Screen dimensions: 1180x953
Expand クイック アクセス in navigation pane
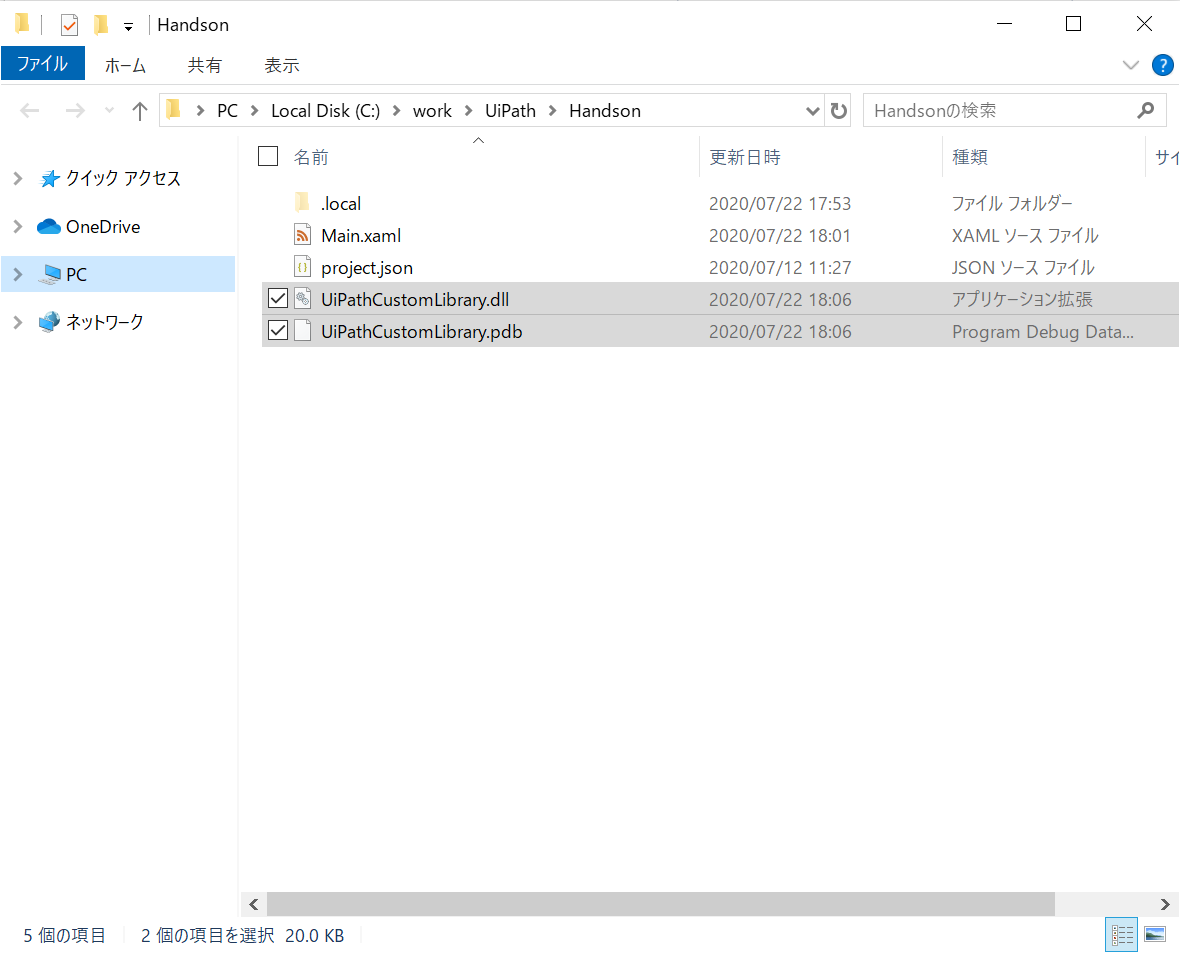18,178
